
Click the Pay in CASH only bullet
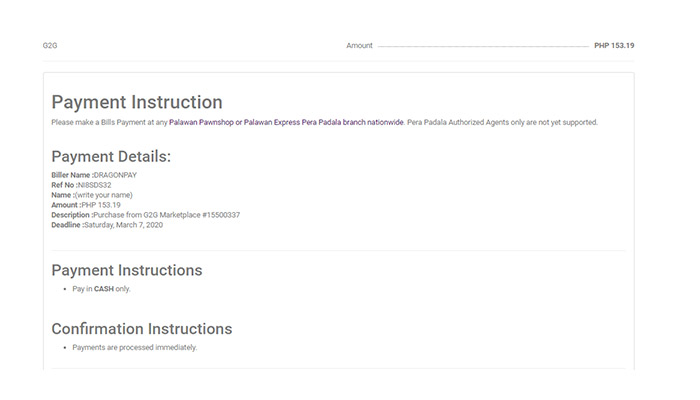[x=101, y=289]
